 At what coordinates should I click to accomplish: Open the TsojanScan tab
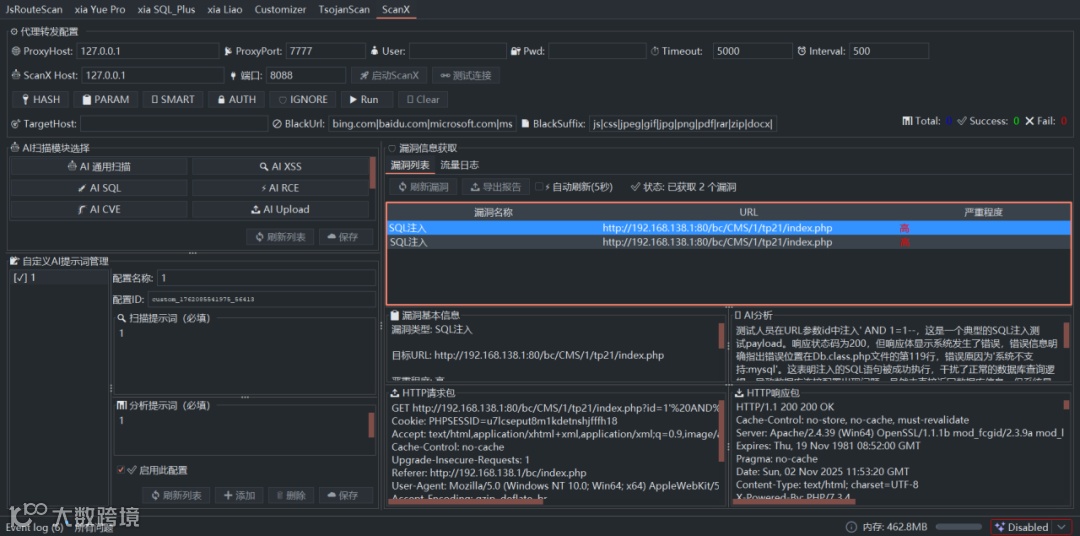coord(344,10)
